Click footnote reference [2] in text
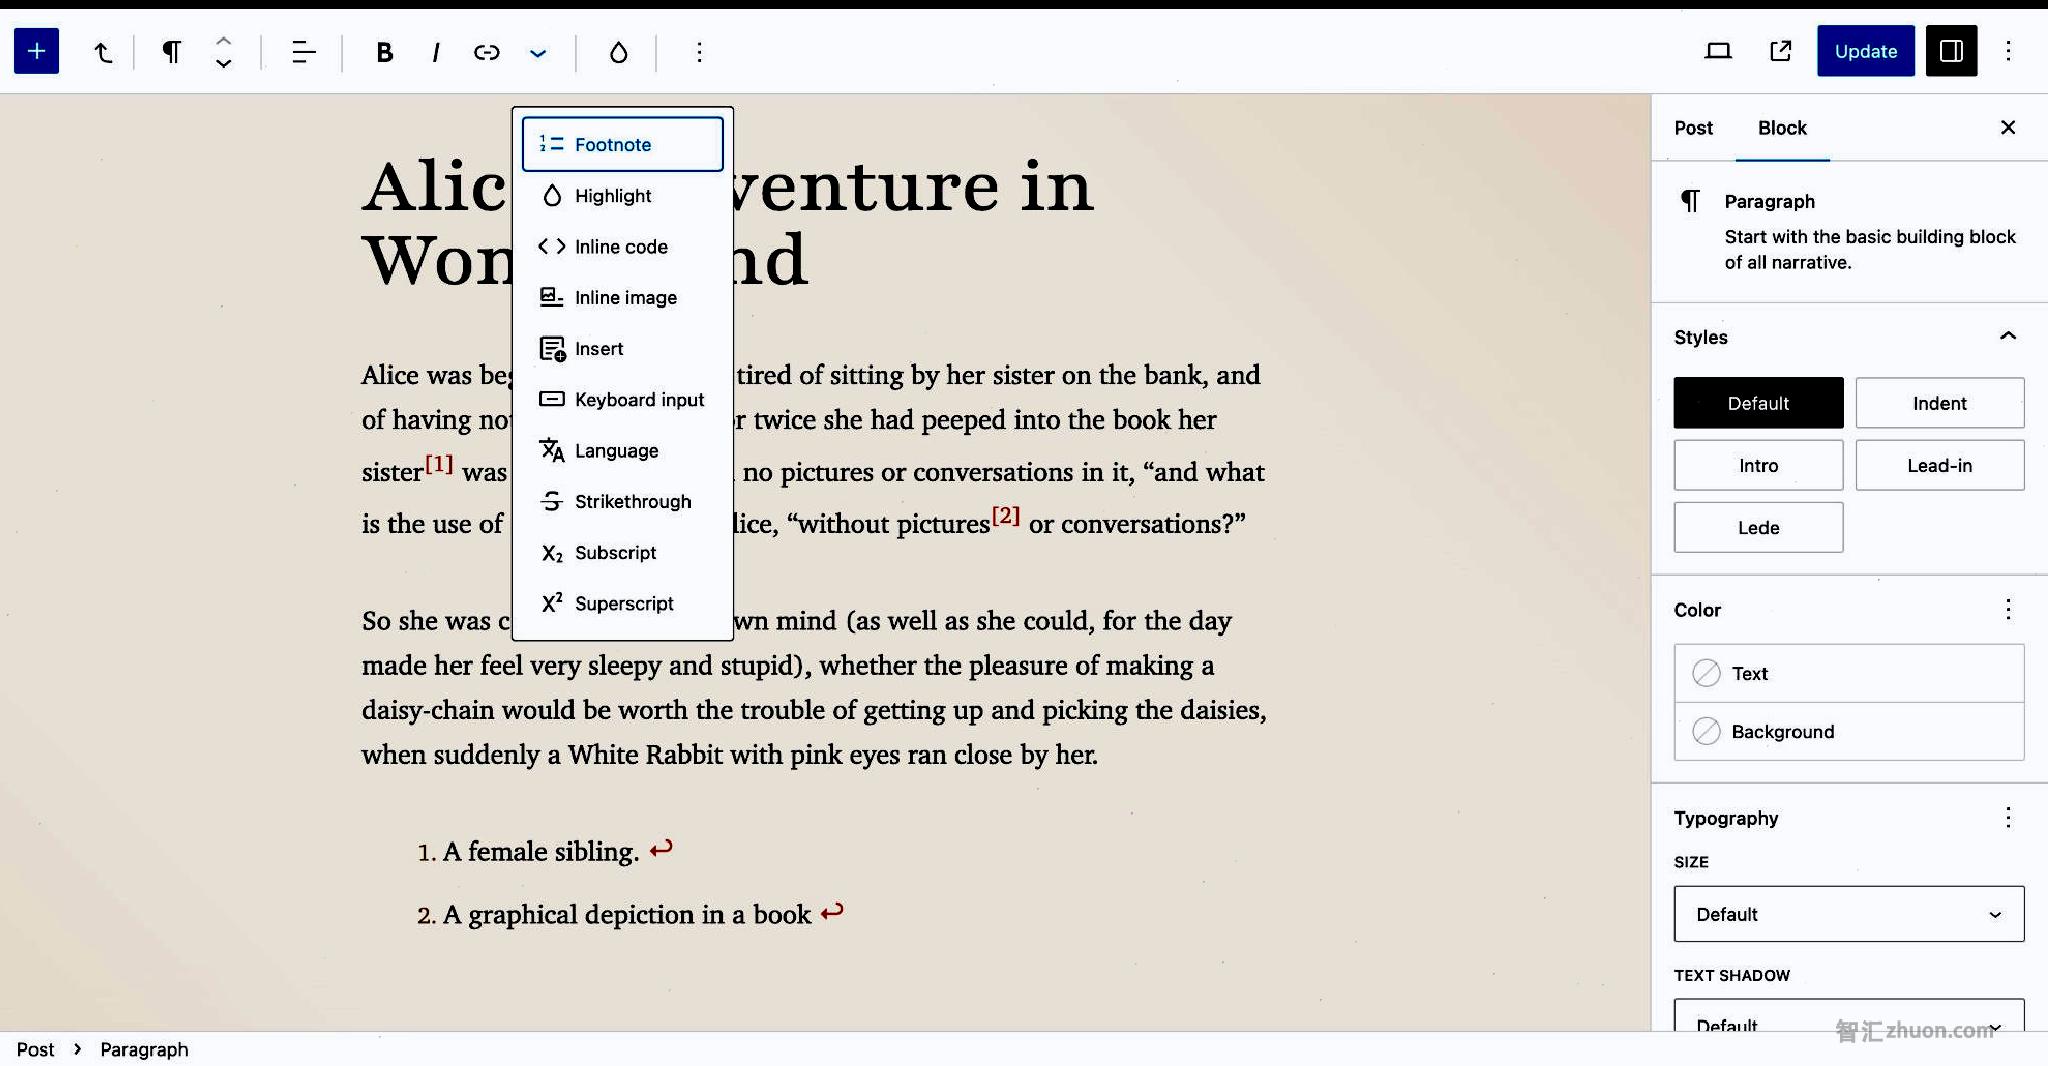Screen dimensions: 2048x1066 tap(1006, 516)
